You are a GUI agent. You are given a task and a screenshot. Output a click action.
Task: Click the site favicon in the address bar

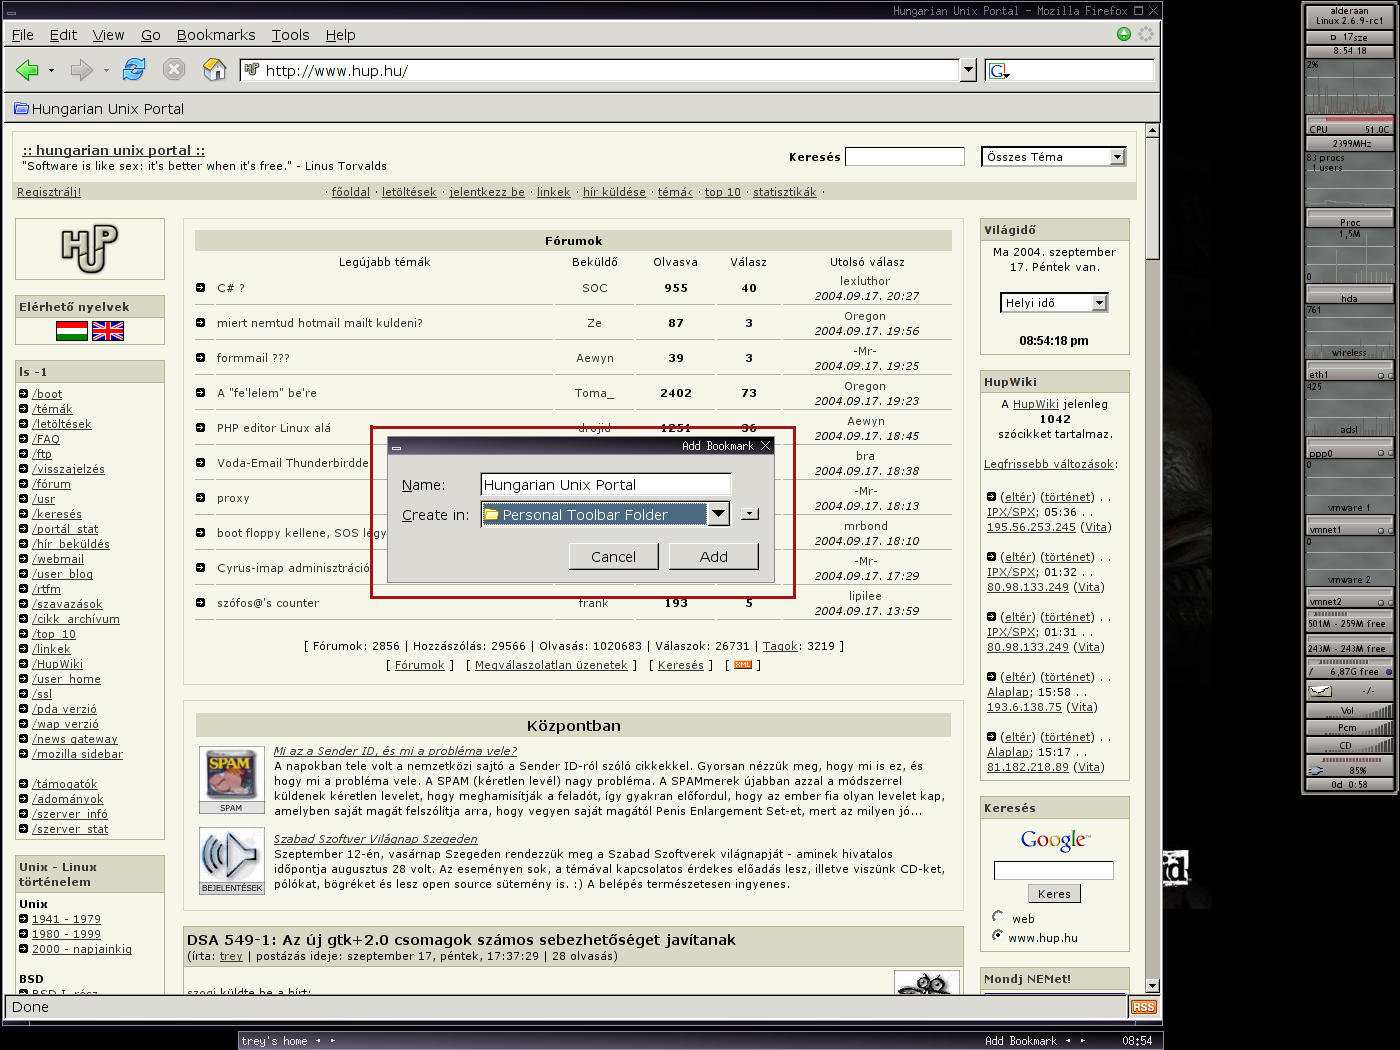point(252,70)
